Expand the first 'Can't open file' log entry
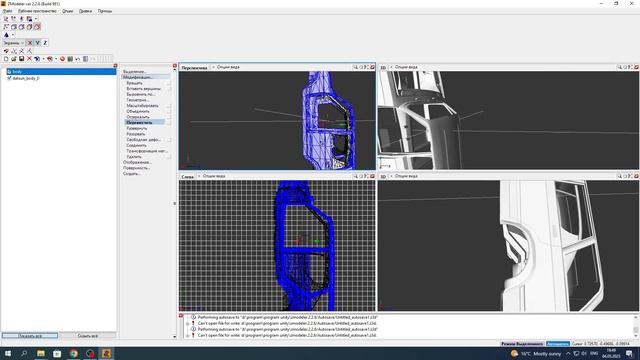640x360 pixels. point(188,324)
